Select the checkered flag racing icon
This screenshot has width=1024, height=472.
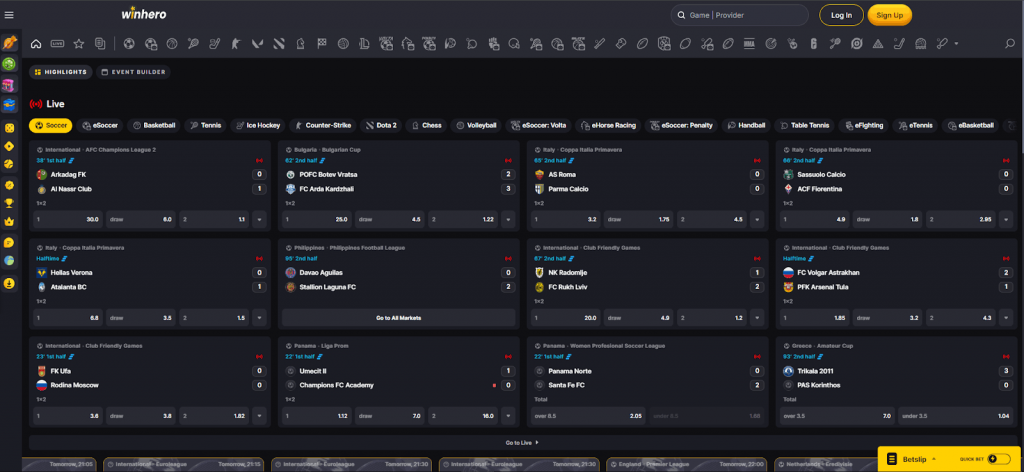tap(322, 44)
